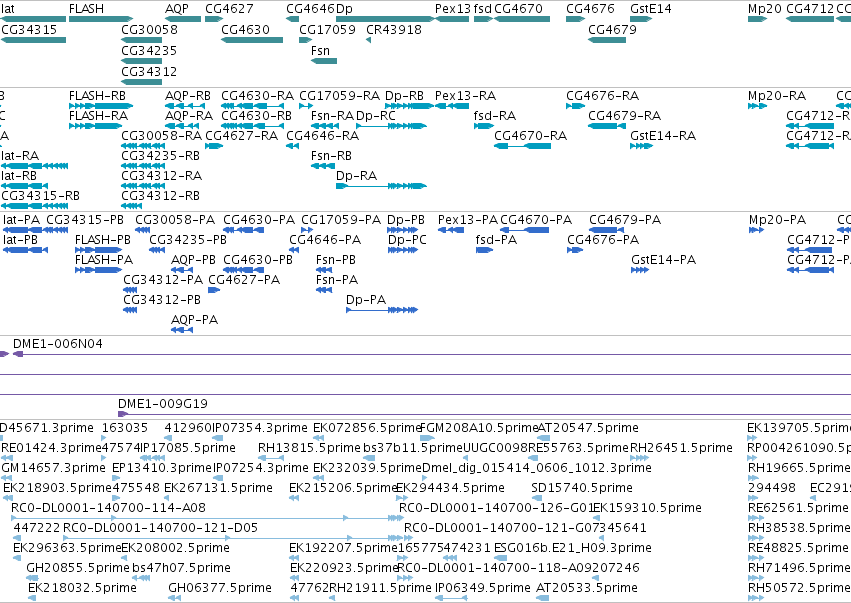Select the Mp20-RA transcript

coord(757,106)
